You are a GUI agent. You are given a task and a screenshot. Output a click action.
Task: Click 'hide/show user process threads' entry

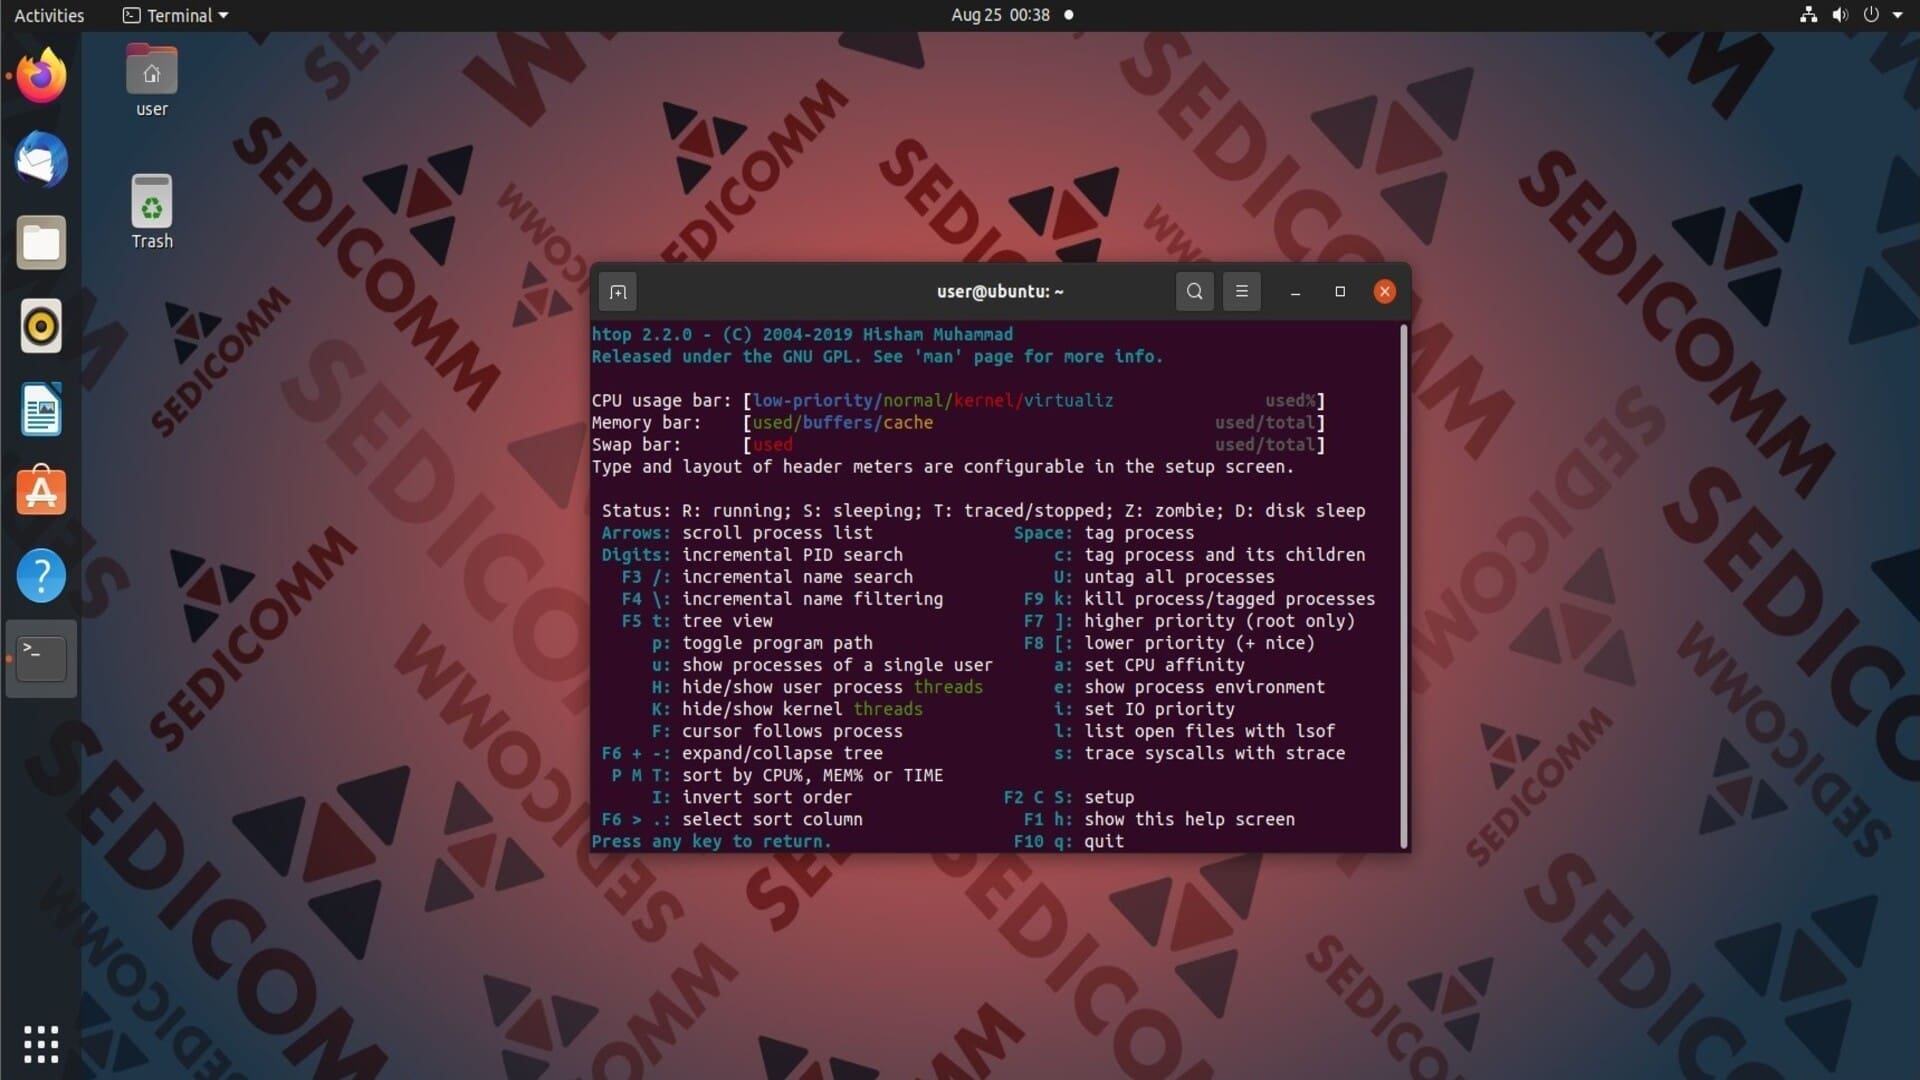[x=832, y=686]
